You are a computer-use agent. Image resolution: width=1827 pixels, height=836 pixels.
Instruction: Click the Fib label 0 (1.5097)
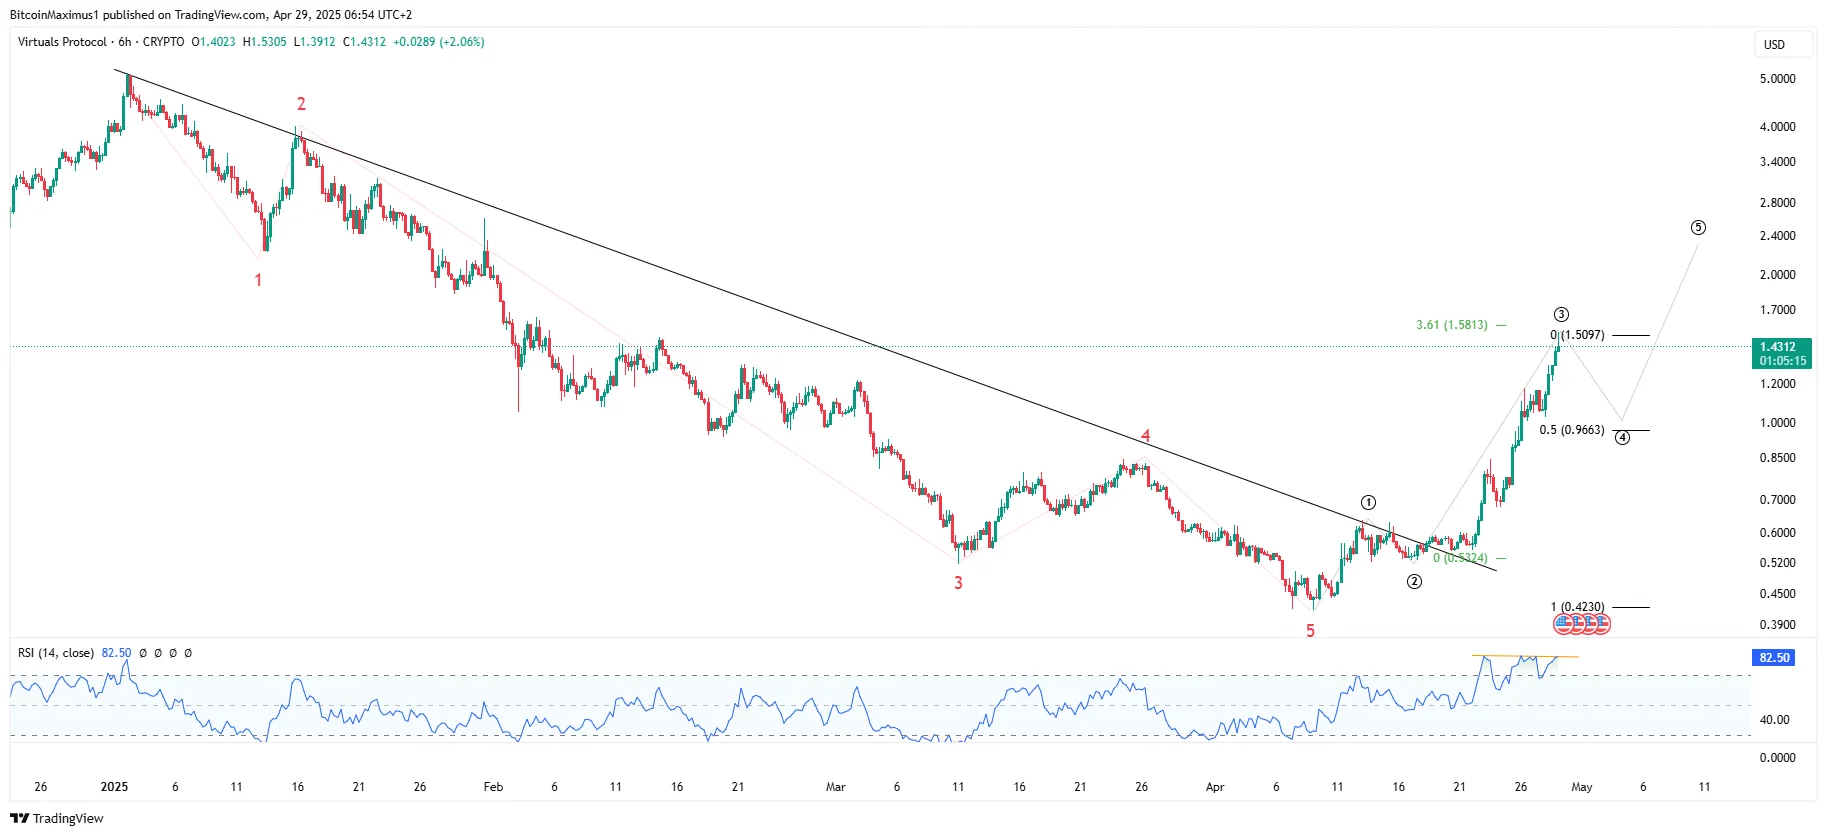(1578, 335)
